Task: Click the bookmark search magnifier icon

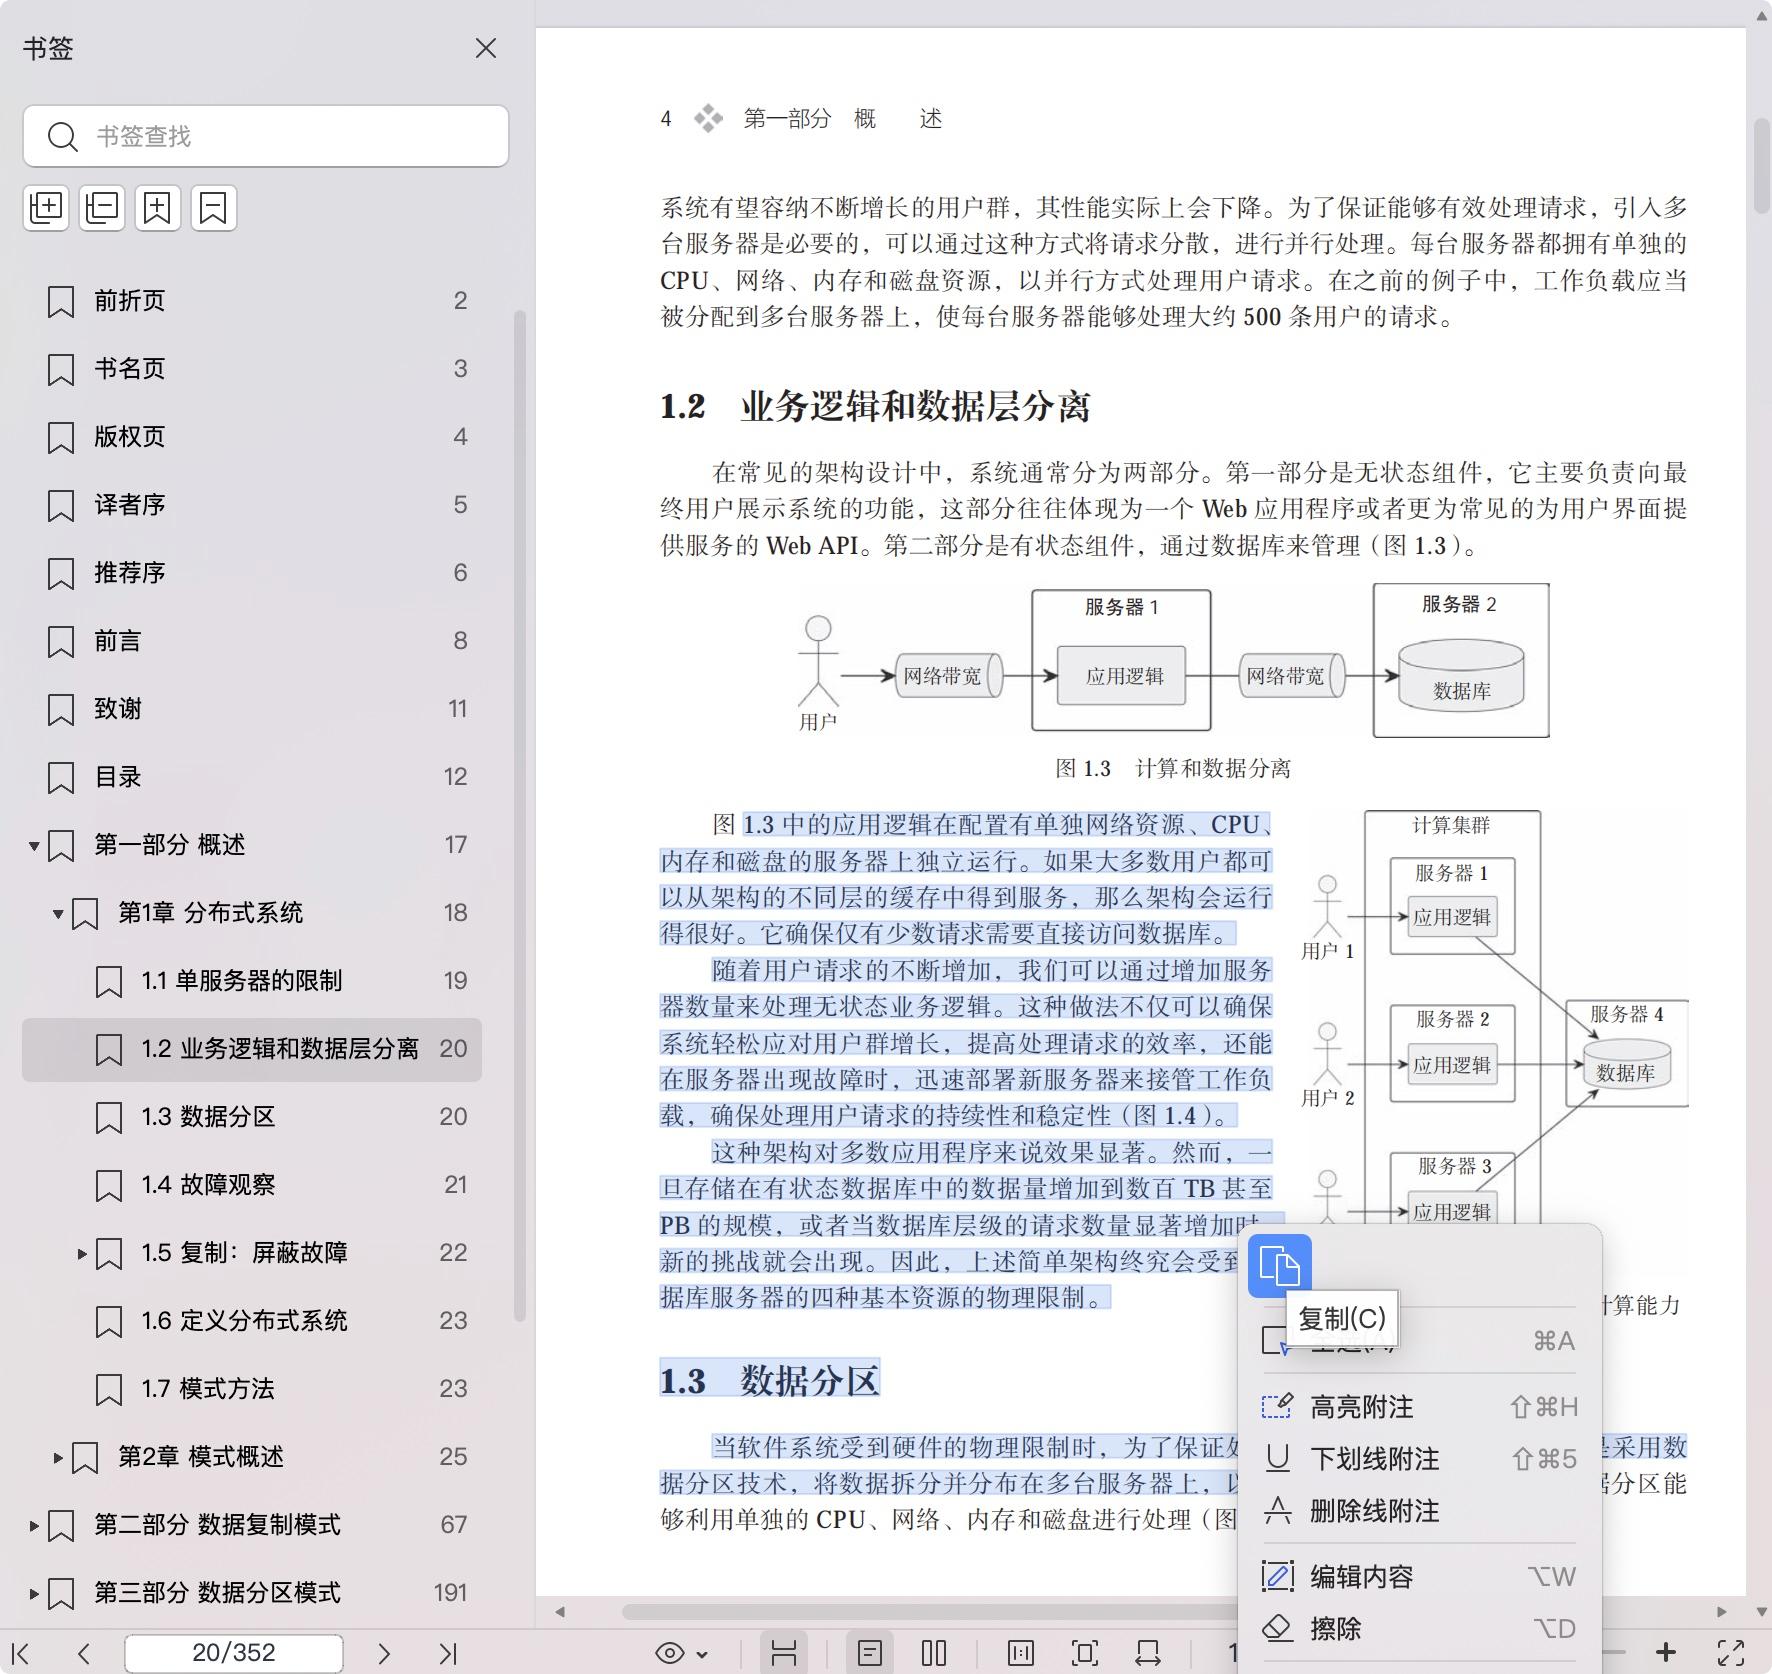Action: (x=63, y=136)
